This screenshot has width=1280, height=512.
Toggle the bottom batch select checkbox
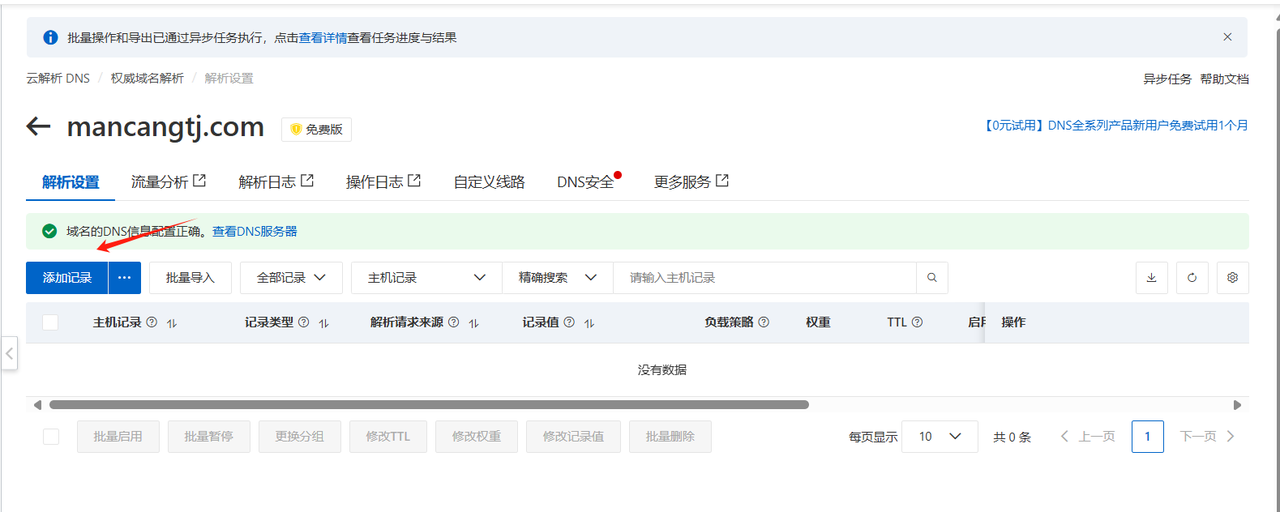point(51,437)
